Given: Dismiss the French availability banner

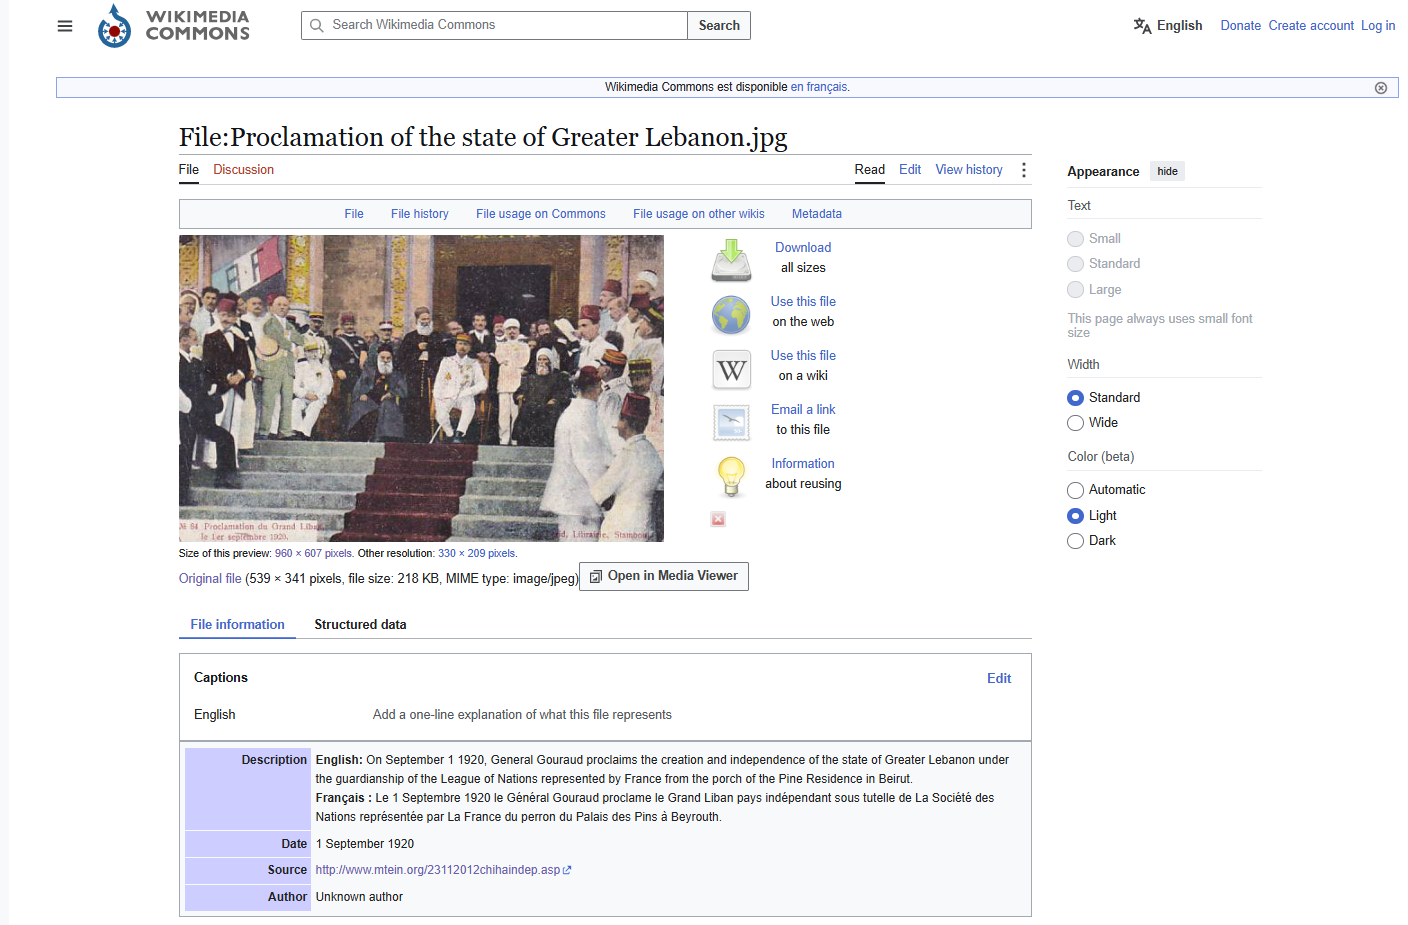Looking at the screenshot, I should [x=1380, y=88].
